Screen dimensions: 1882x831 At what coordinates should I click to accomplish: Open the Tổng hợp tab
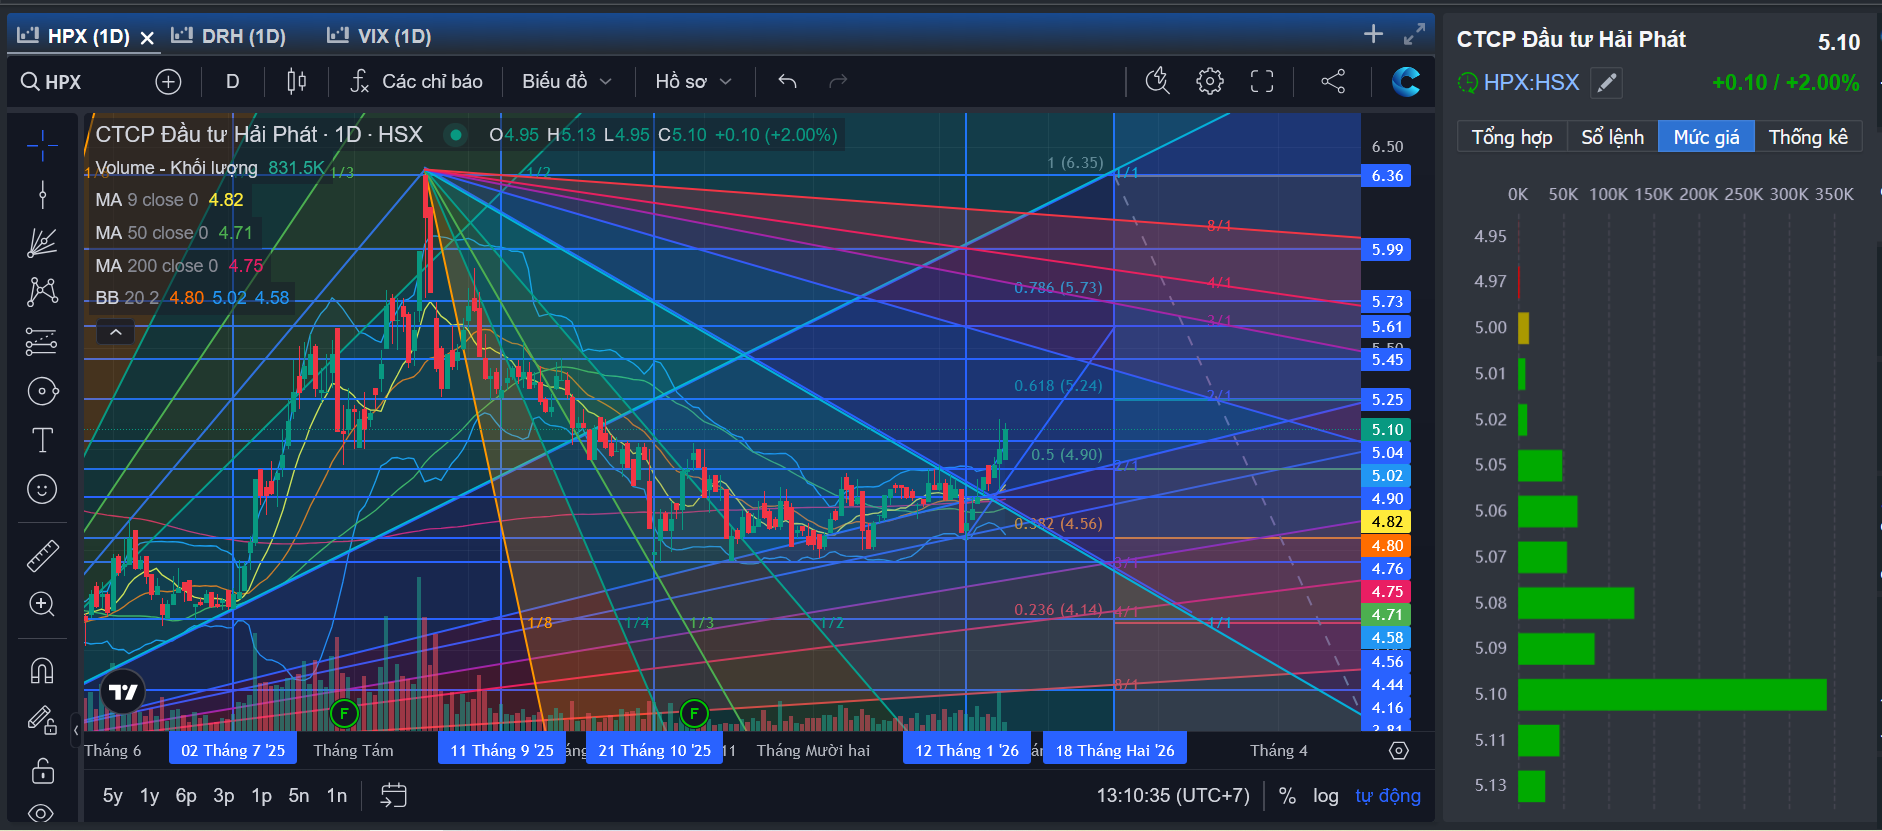point(1512,137)
